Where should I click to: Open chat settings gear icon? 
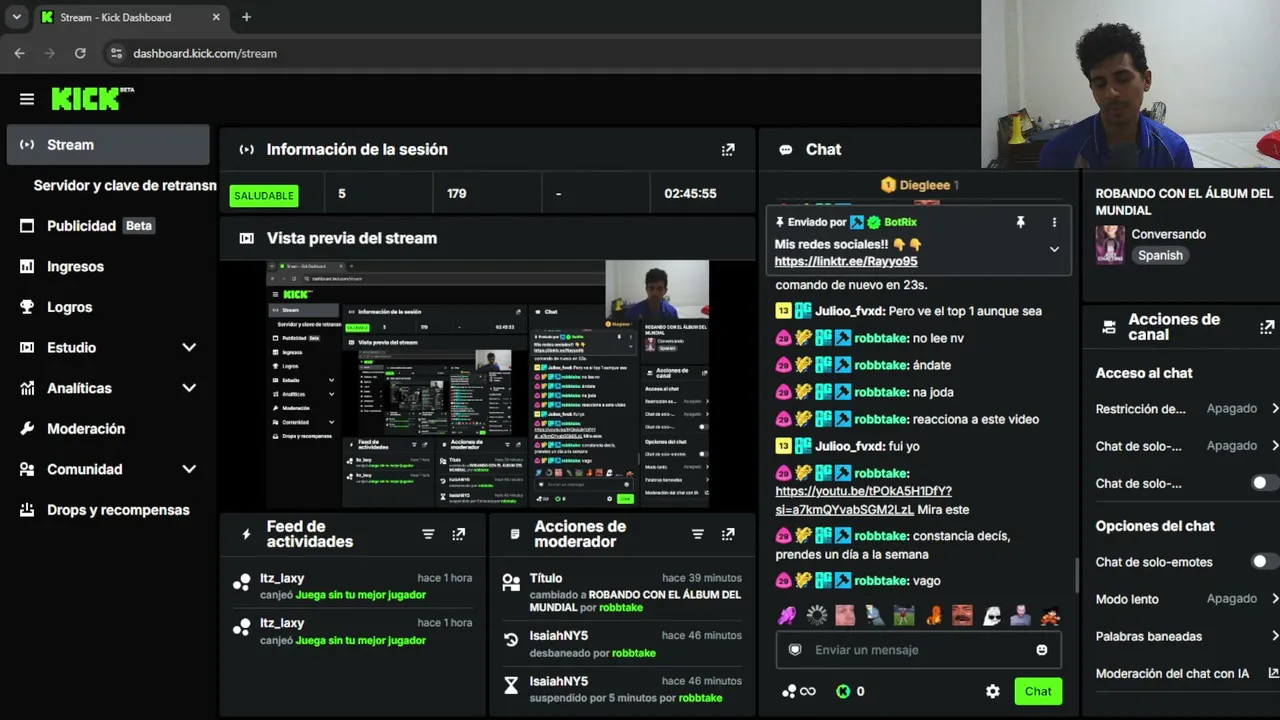[x=993, y=691]
